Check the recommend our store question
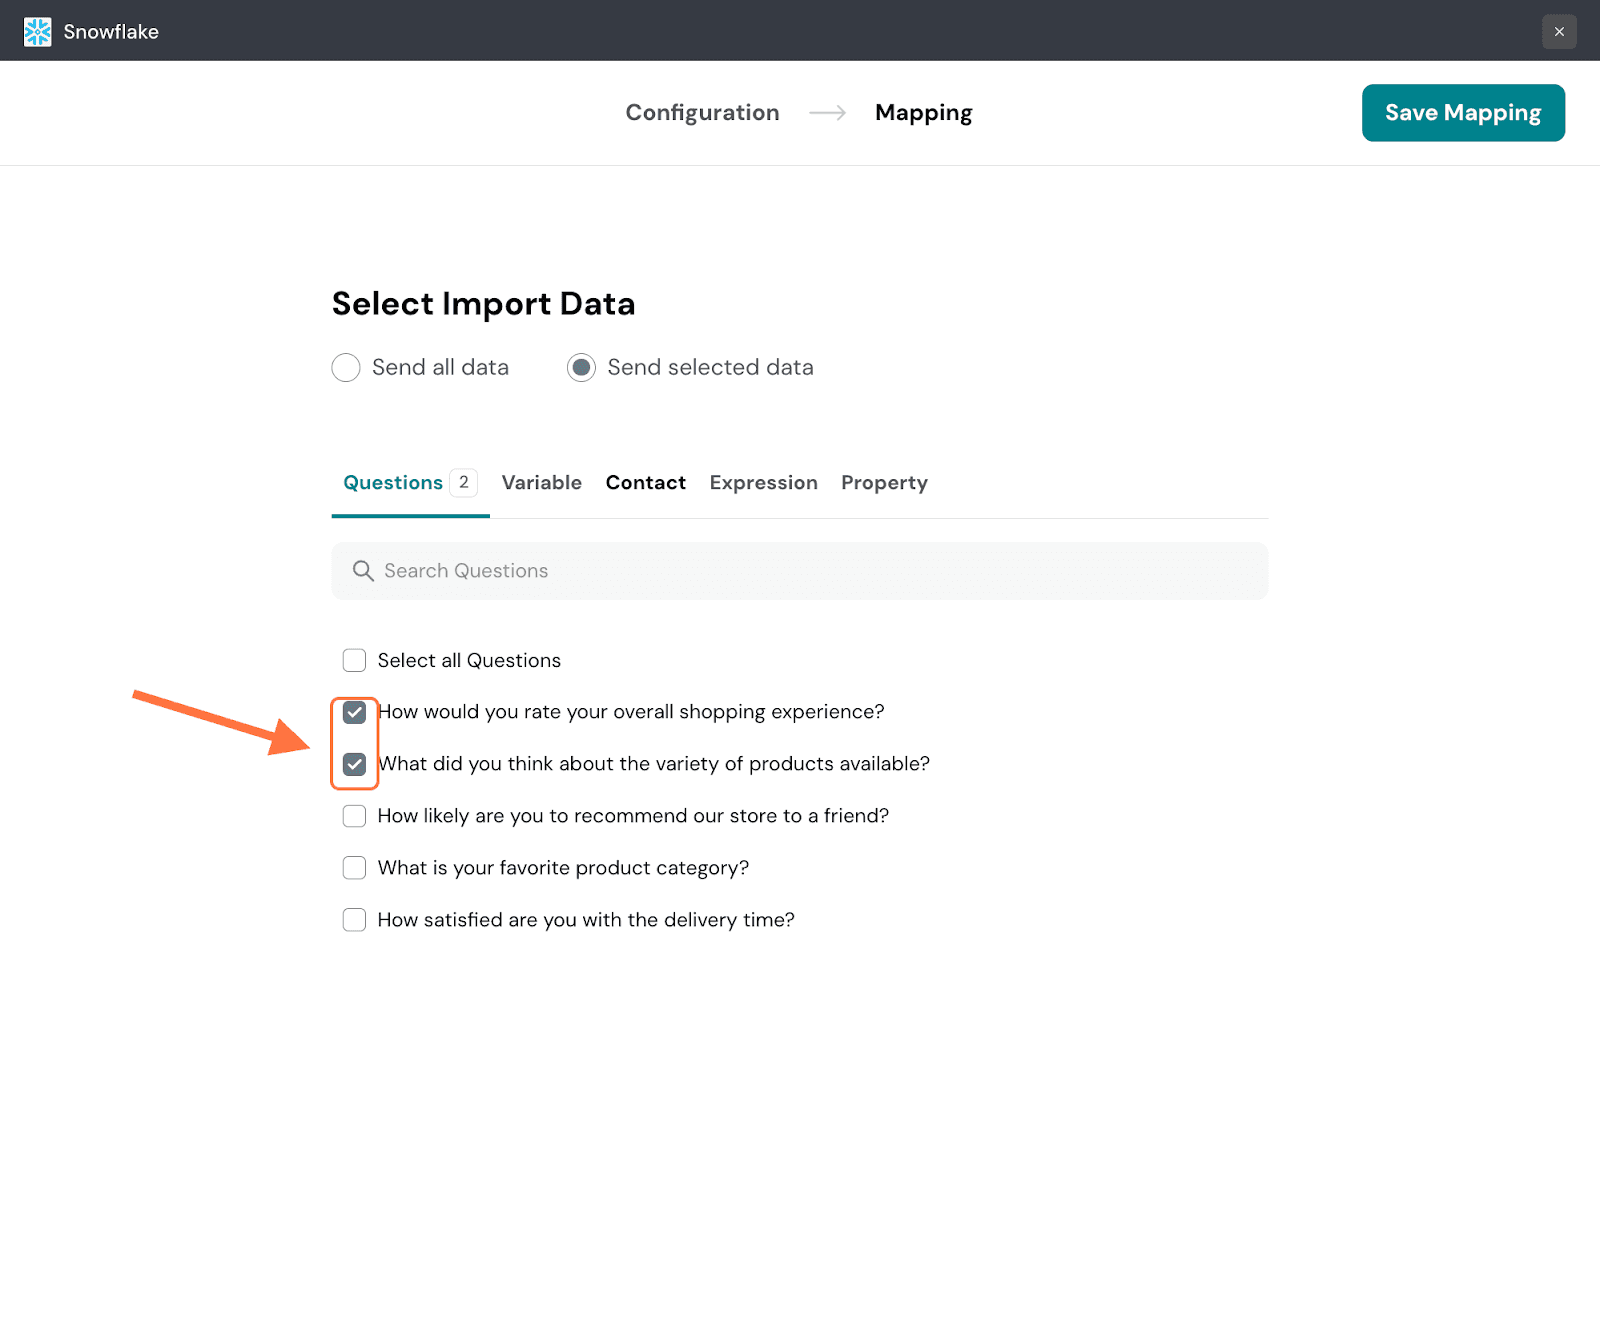The image size is (1600, 1323). click(x=354, y=817)
